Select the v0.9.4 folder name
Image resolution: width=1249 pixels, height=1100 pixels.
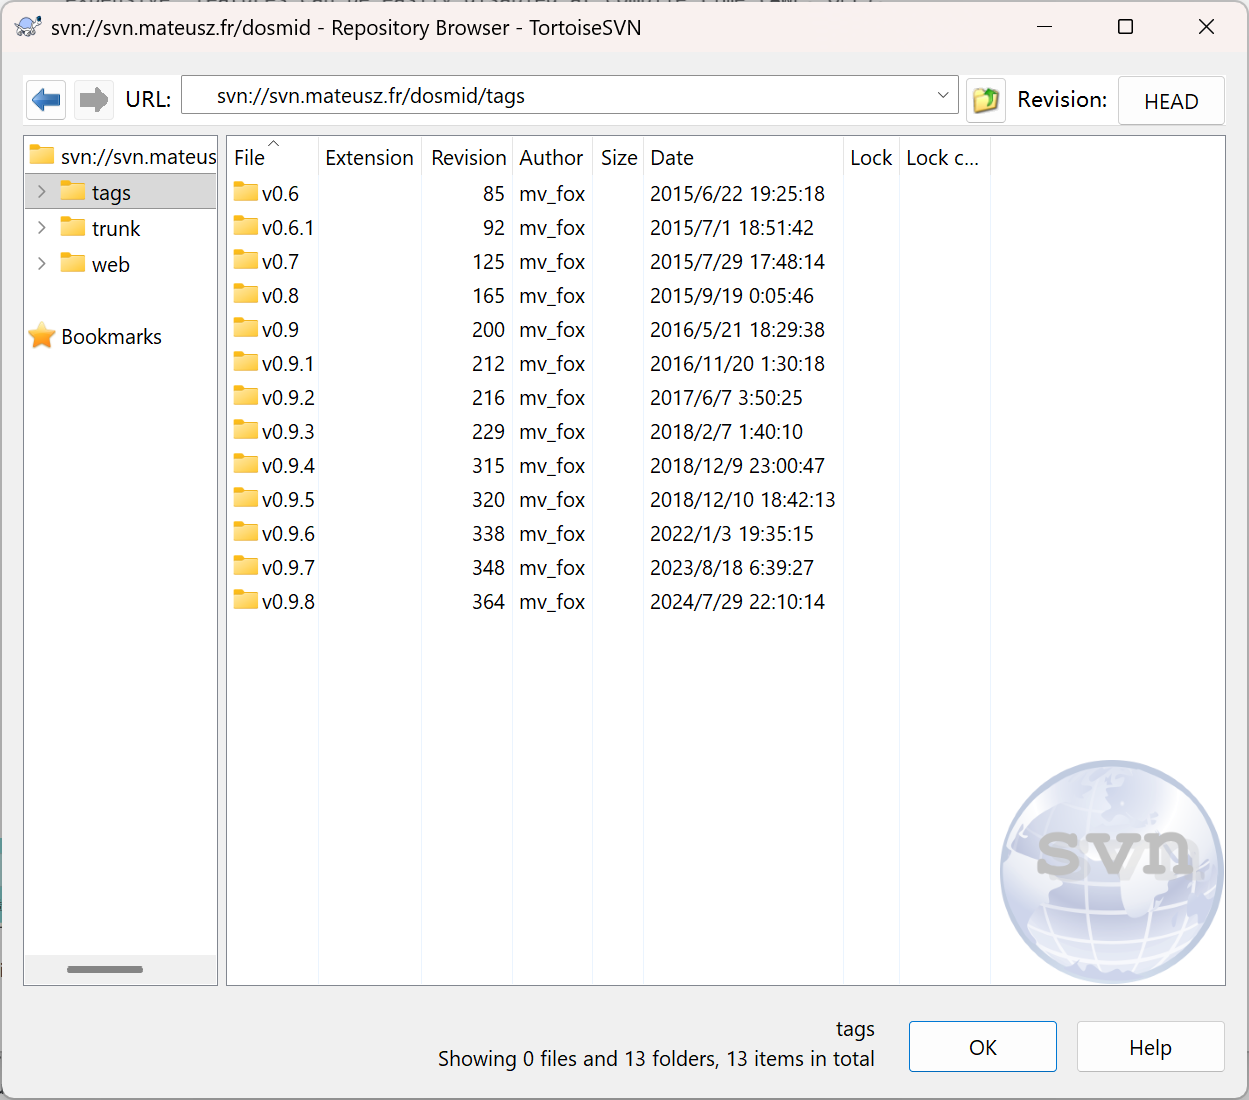(x=288, y=465)
